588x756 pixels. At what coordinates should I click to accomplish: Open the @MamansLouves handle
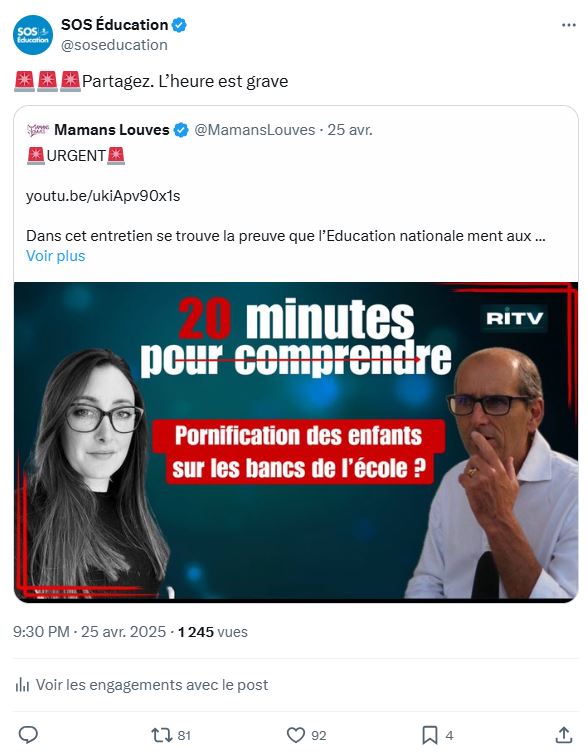[x=254, y=130]
